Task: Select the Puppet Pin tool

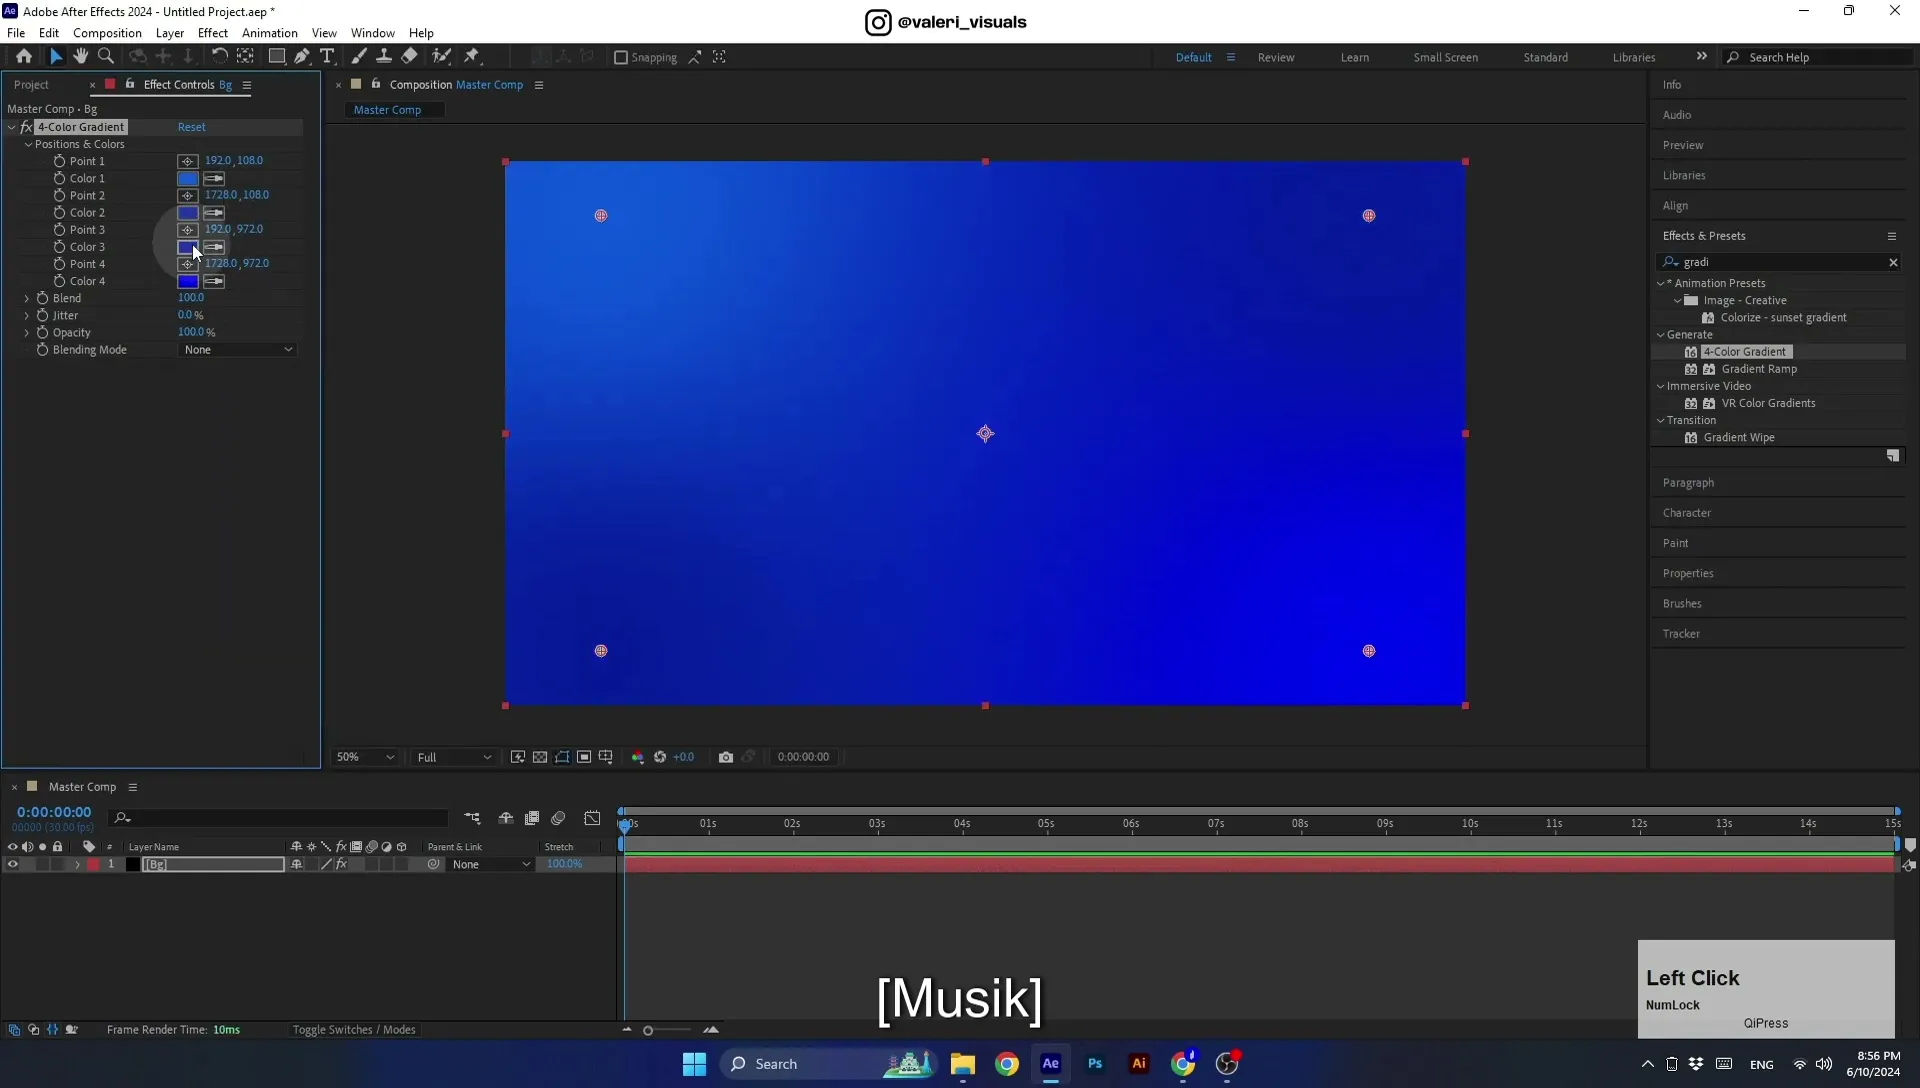Action: pyautogui.click(x=472, y=57)
